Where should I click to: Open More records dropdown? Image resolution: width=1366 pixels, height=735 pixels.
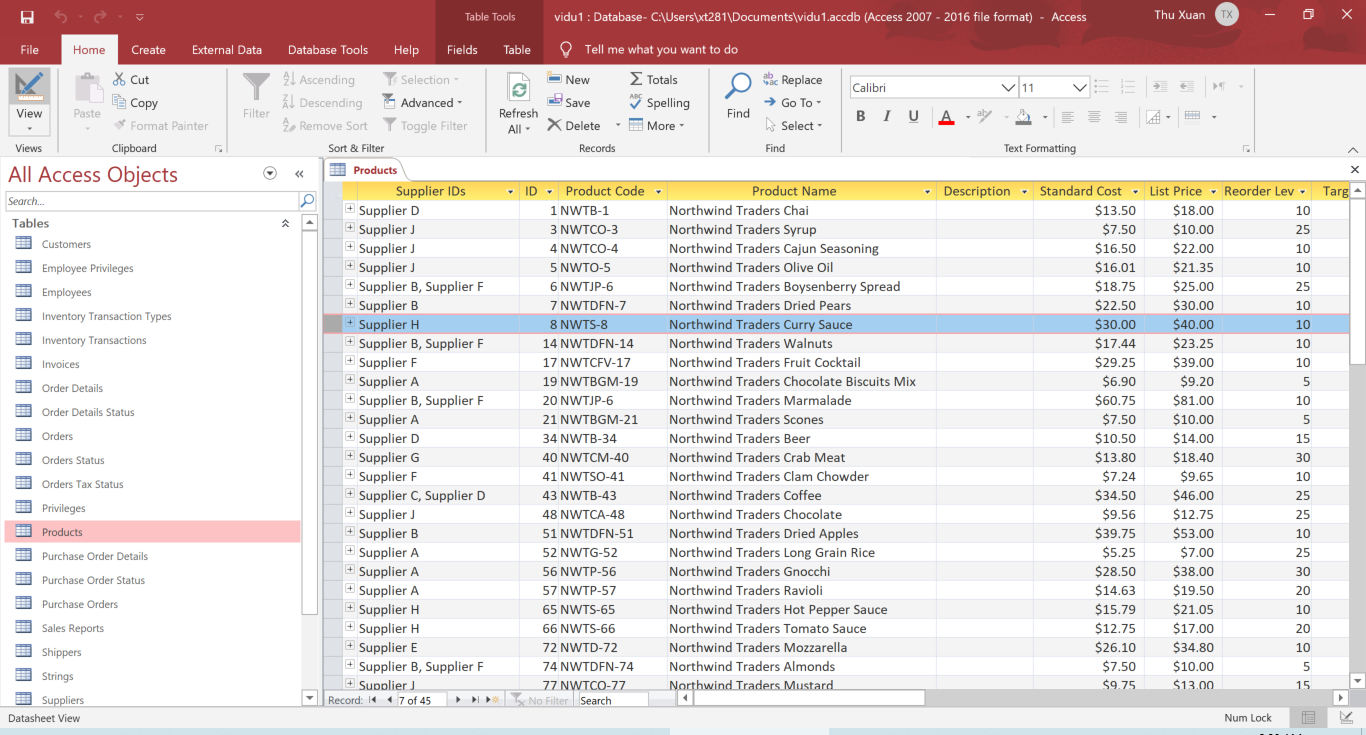click(x=657, y=126)
